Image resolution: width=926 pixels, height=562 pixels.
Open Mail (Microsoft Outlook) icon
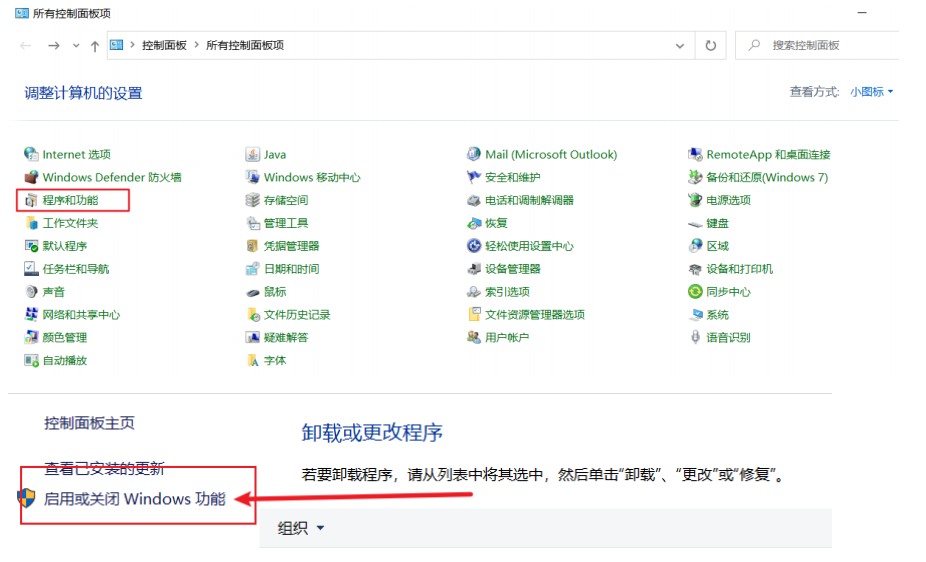coord(474,155)
